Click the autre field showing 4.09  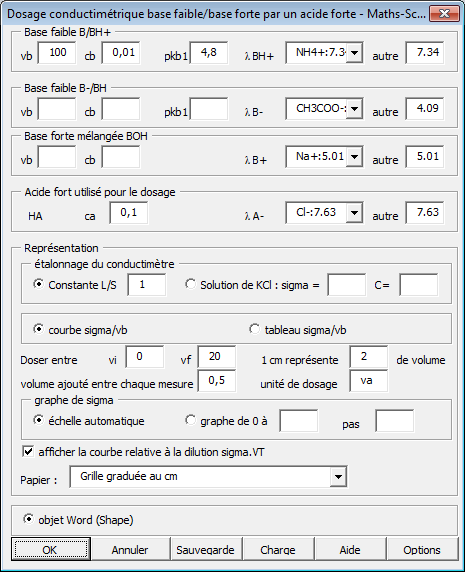[425, 109]
